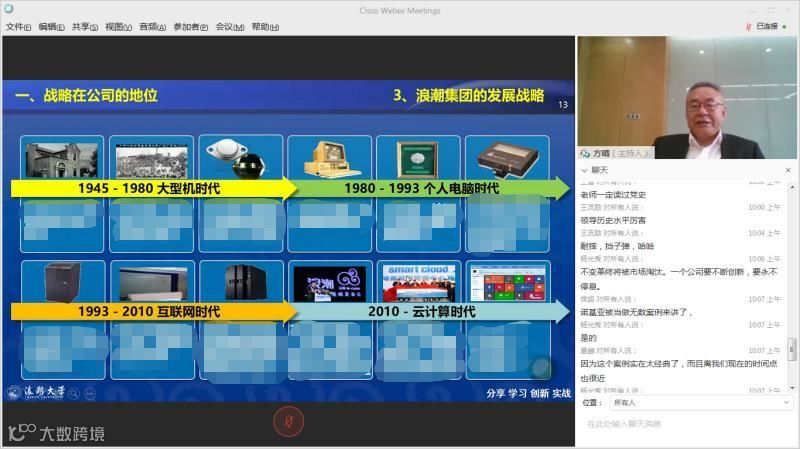This screenshot has height=449, width=800.
Task: Click the chat message input field
Action: coord(686,423)
